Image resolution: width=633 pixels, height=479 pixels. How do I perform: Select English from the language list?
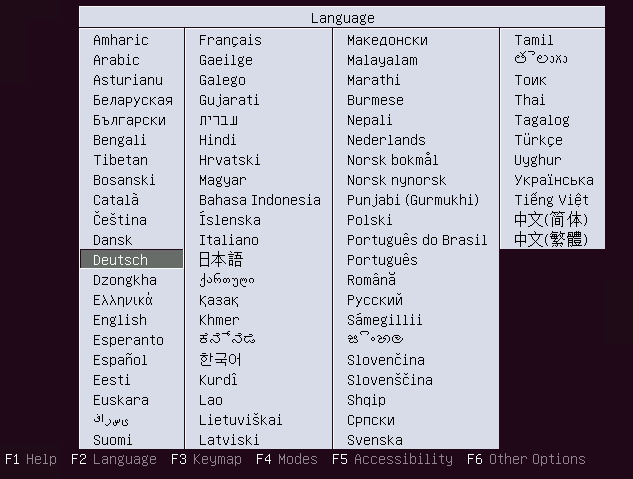[x=120, y=320]
